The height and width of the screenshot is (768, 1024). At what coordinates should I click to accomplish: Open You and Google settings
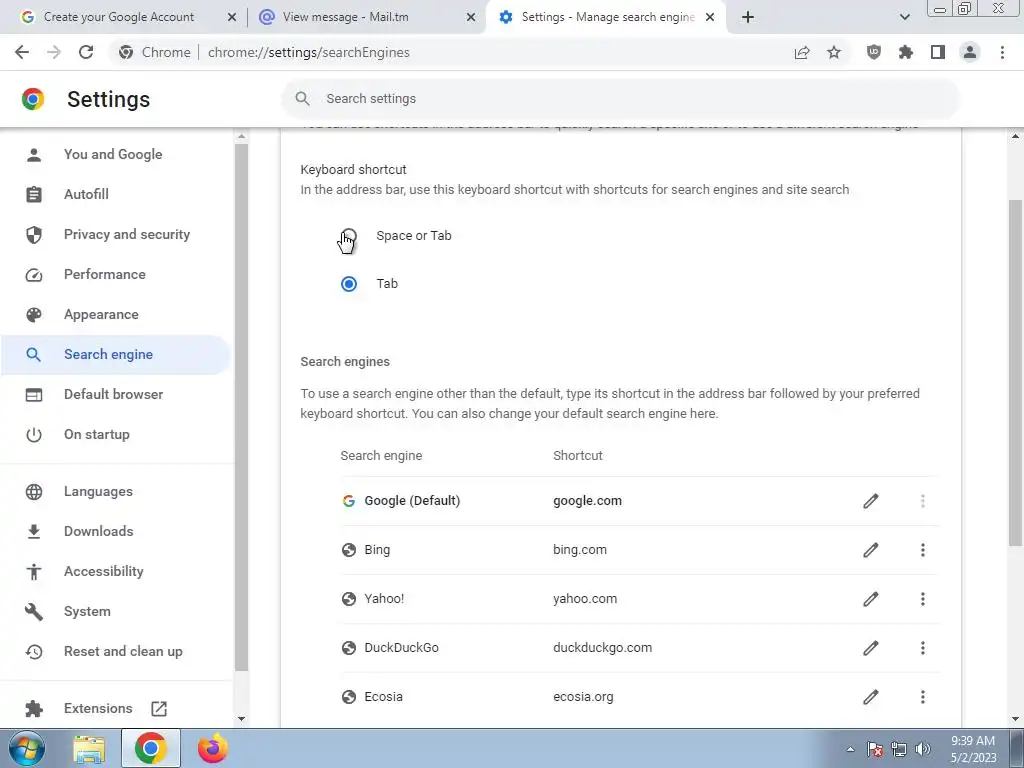coord(113,155)
